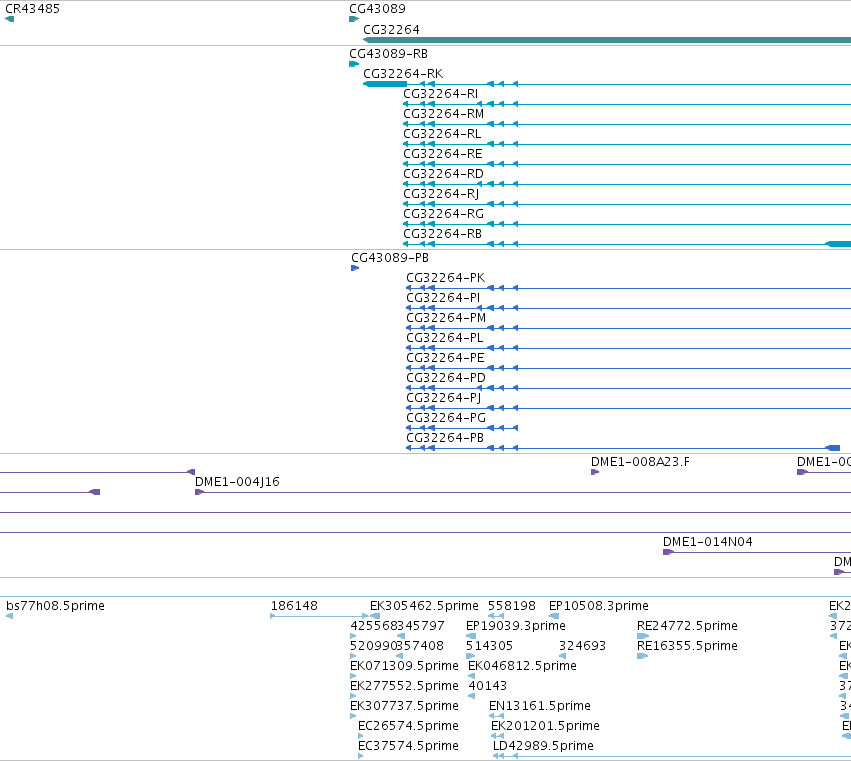
Task: Click the CG43089 gene label
Action: [377, 9]
